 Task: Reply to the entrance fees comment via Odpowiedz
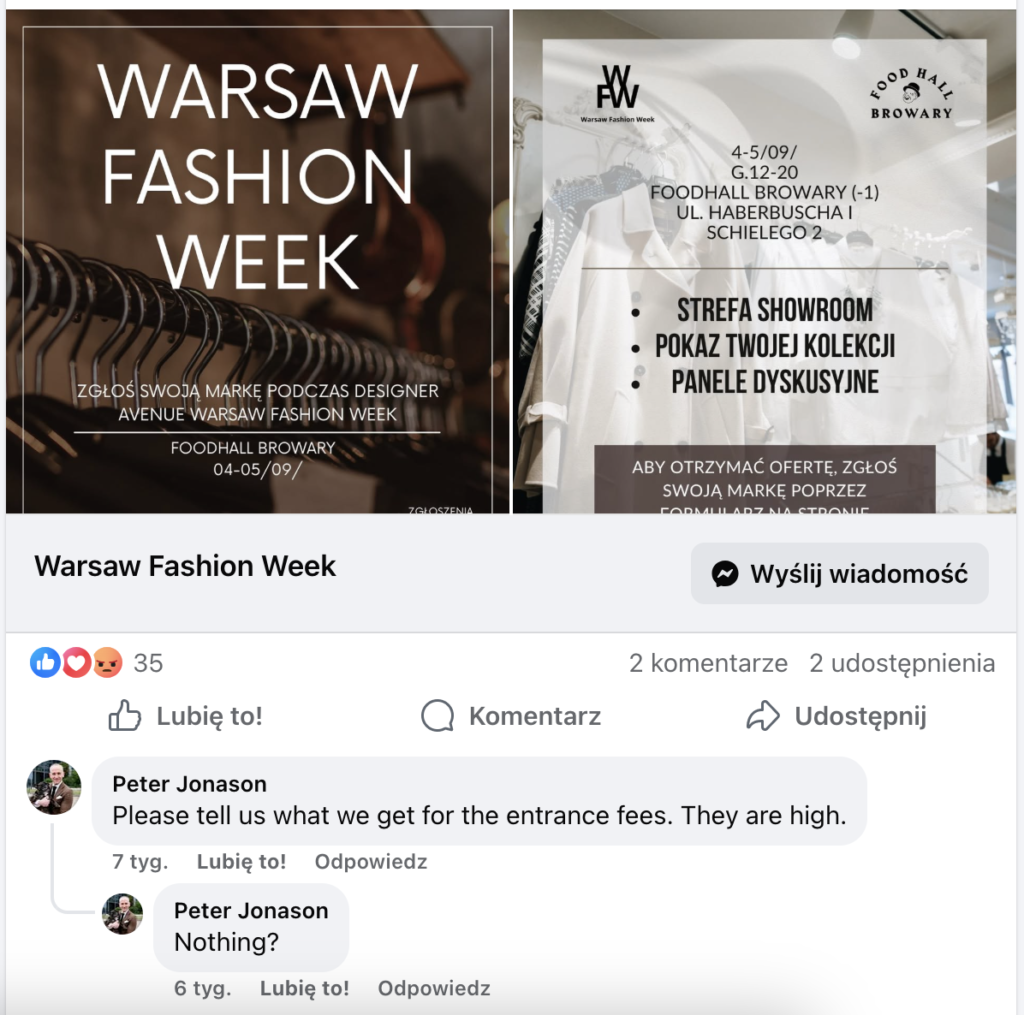click(371, 862)
